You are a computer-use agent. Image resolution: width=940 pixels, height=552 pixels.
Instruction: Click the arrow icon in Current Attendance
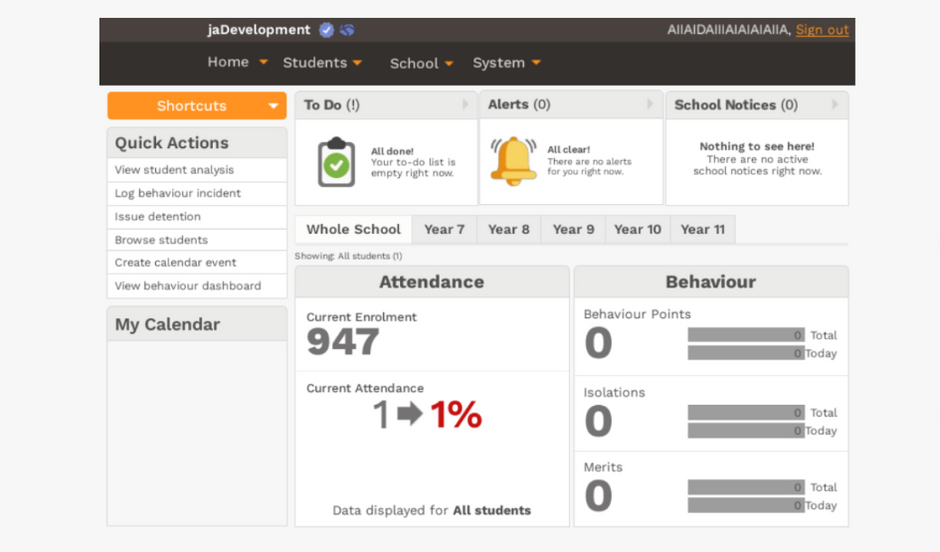(x=410, y=414)
